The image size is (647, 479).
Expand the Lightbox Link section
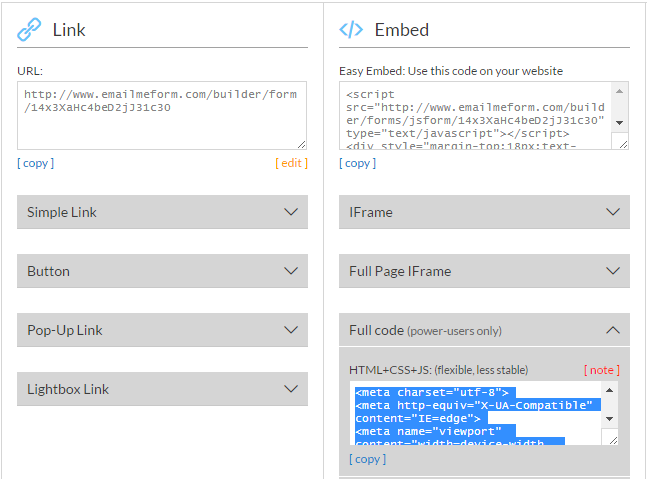162,389
